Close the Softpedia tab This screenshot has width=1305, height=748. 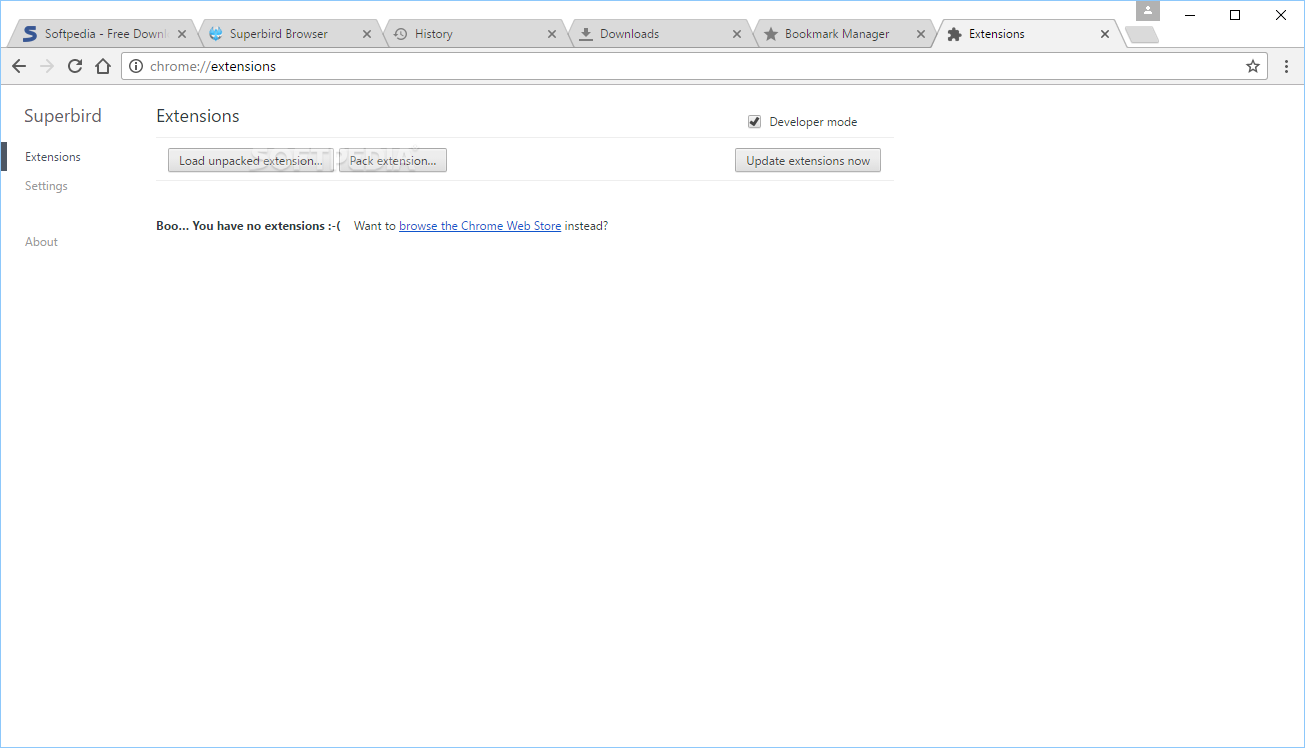pos(182,34)
